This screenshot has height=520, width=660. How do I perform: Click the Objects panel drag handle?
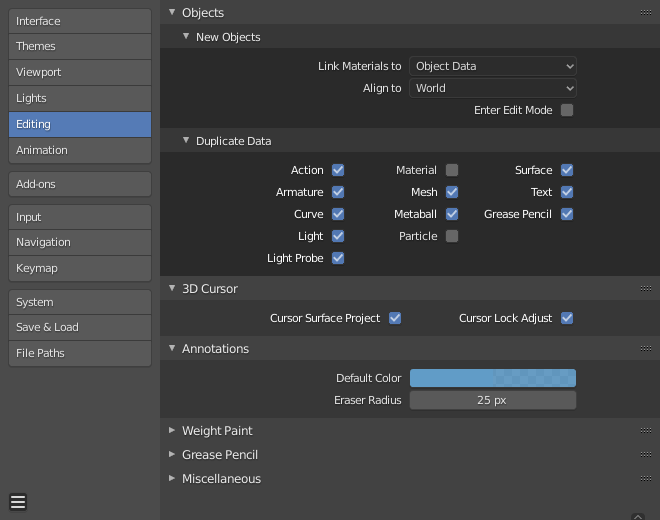coord(646,13)
